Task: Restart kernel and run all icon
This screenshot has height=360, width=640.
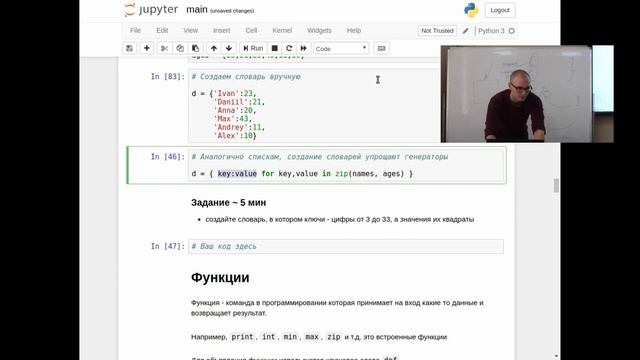Action: 304,48
